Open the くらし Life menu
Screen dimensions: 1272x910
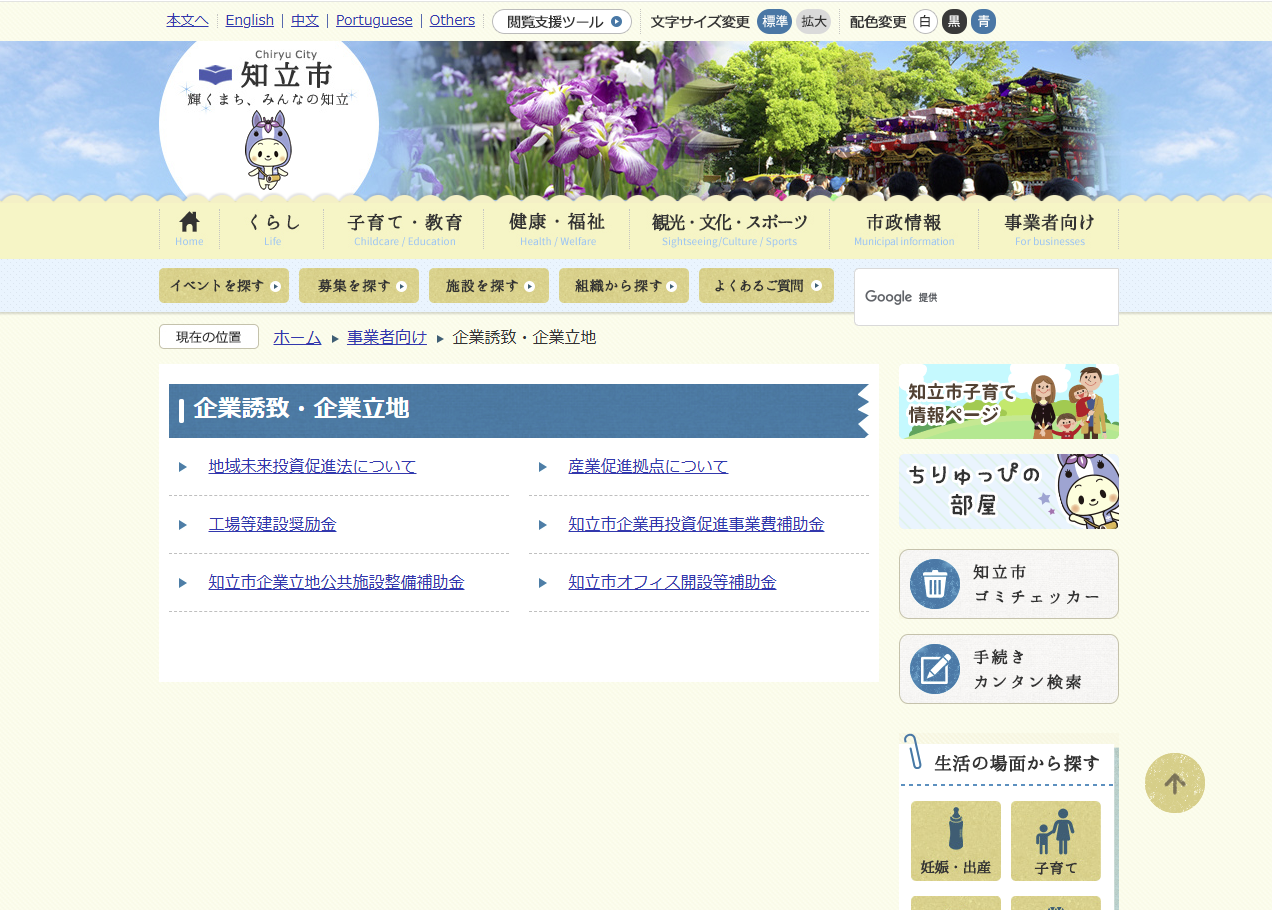point(273,228)
